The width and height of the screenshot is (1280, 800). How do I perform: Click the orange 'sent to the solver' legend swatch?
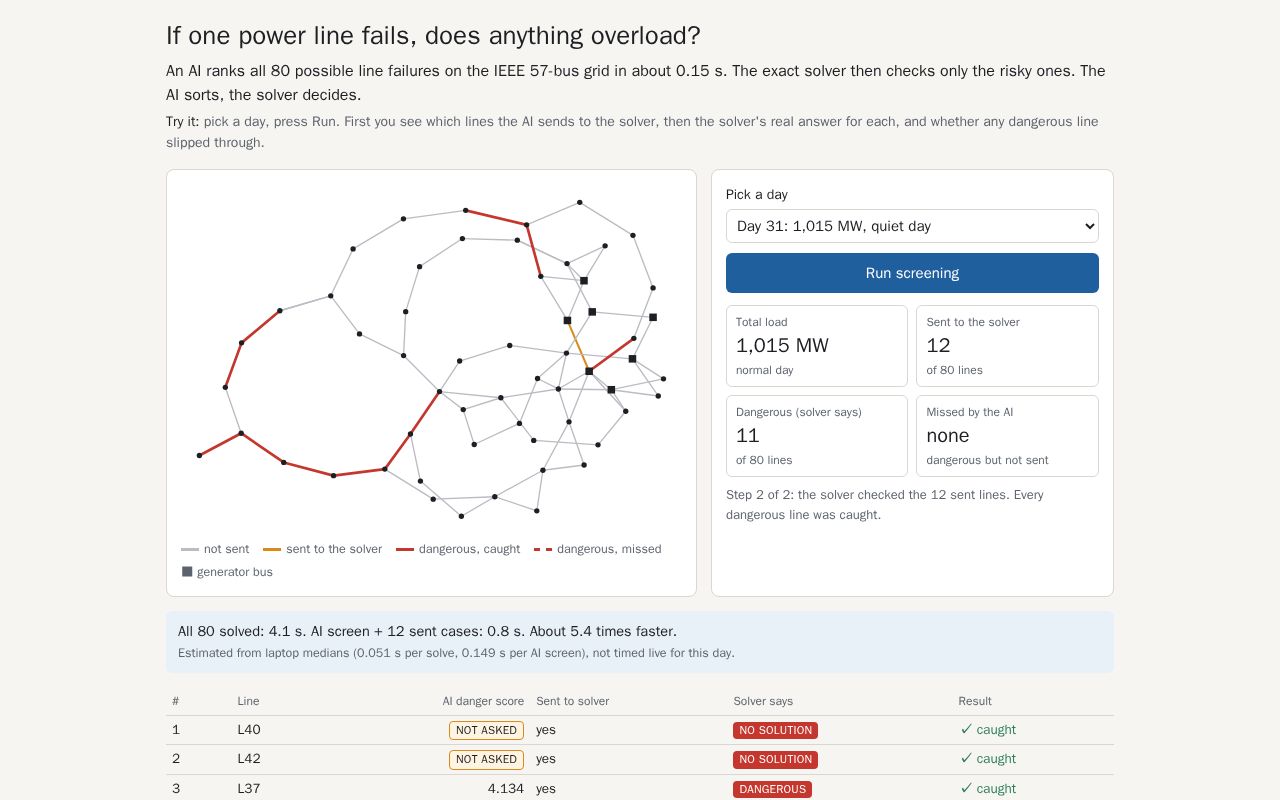click(x=272, y=549)
